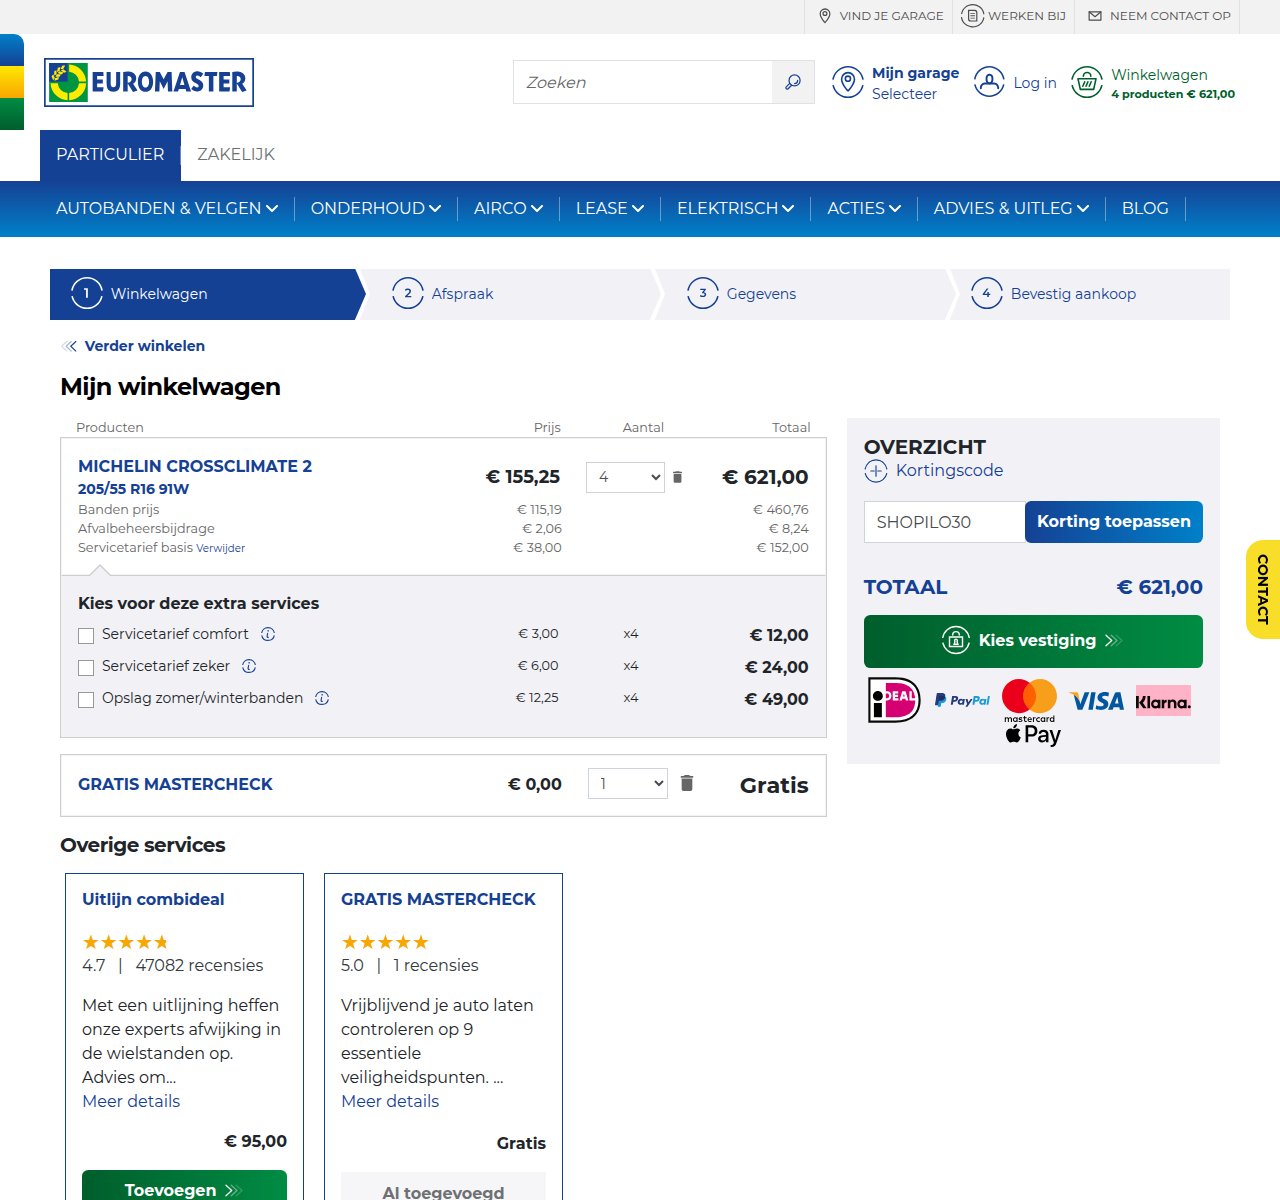Switch to Zakelijk tab
Viewport: 1280px width, 1200px height.
(236, 155)
